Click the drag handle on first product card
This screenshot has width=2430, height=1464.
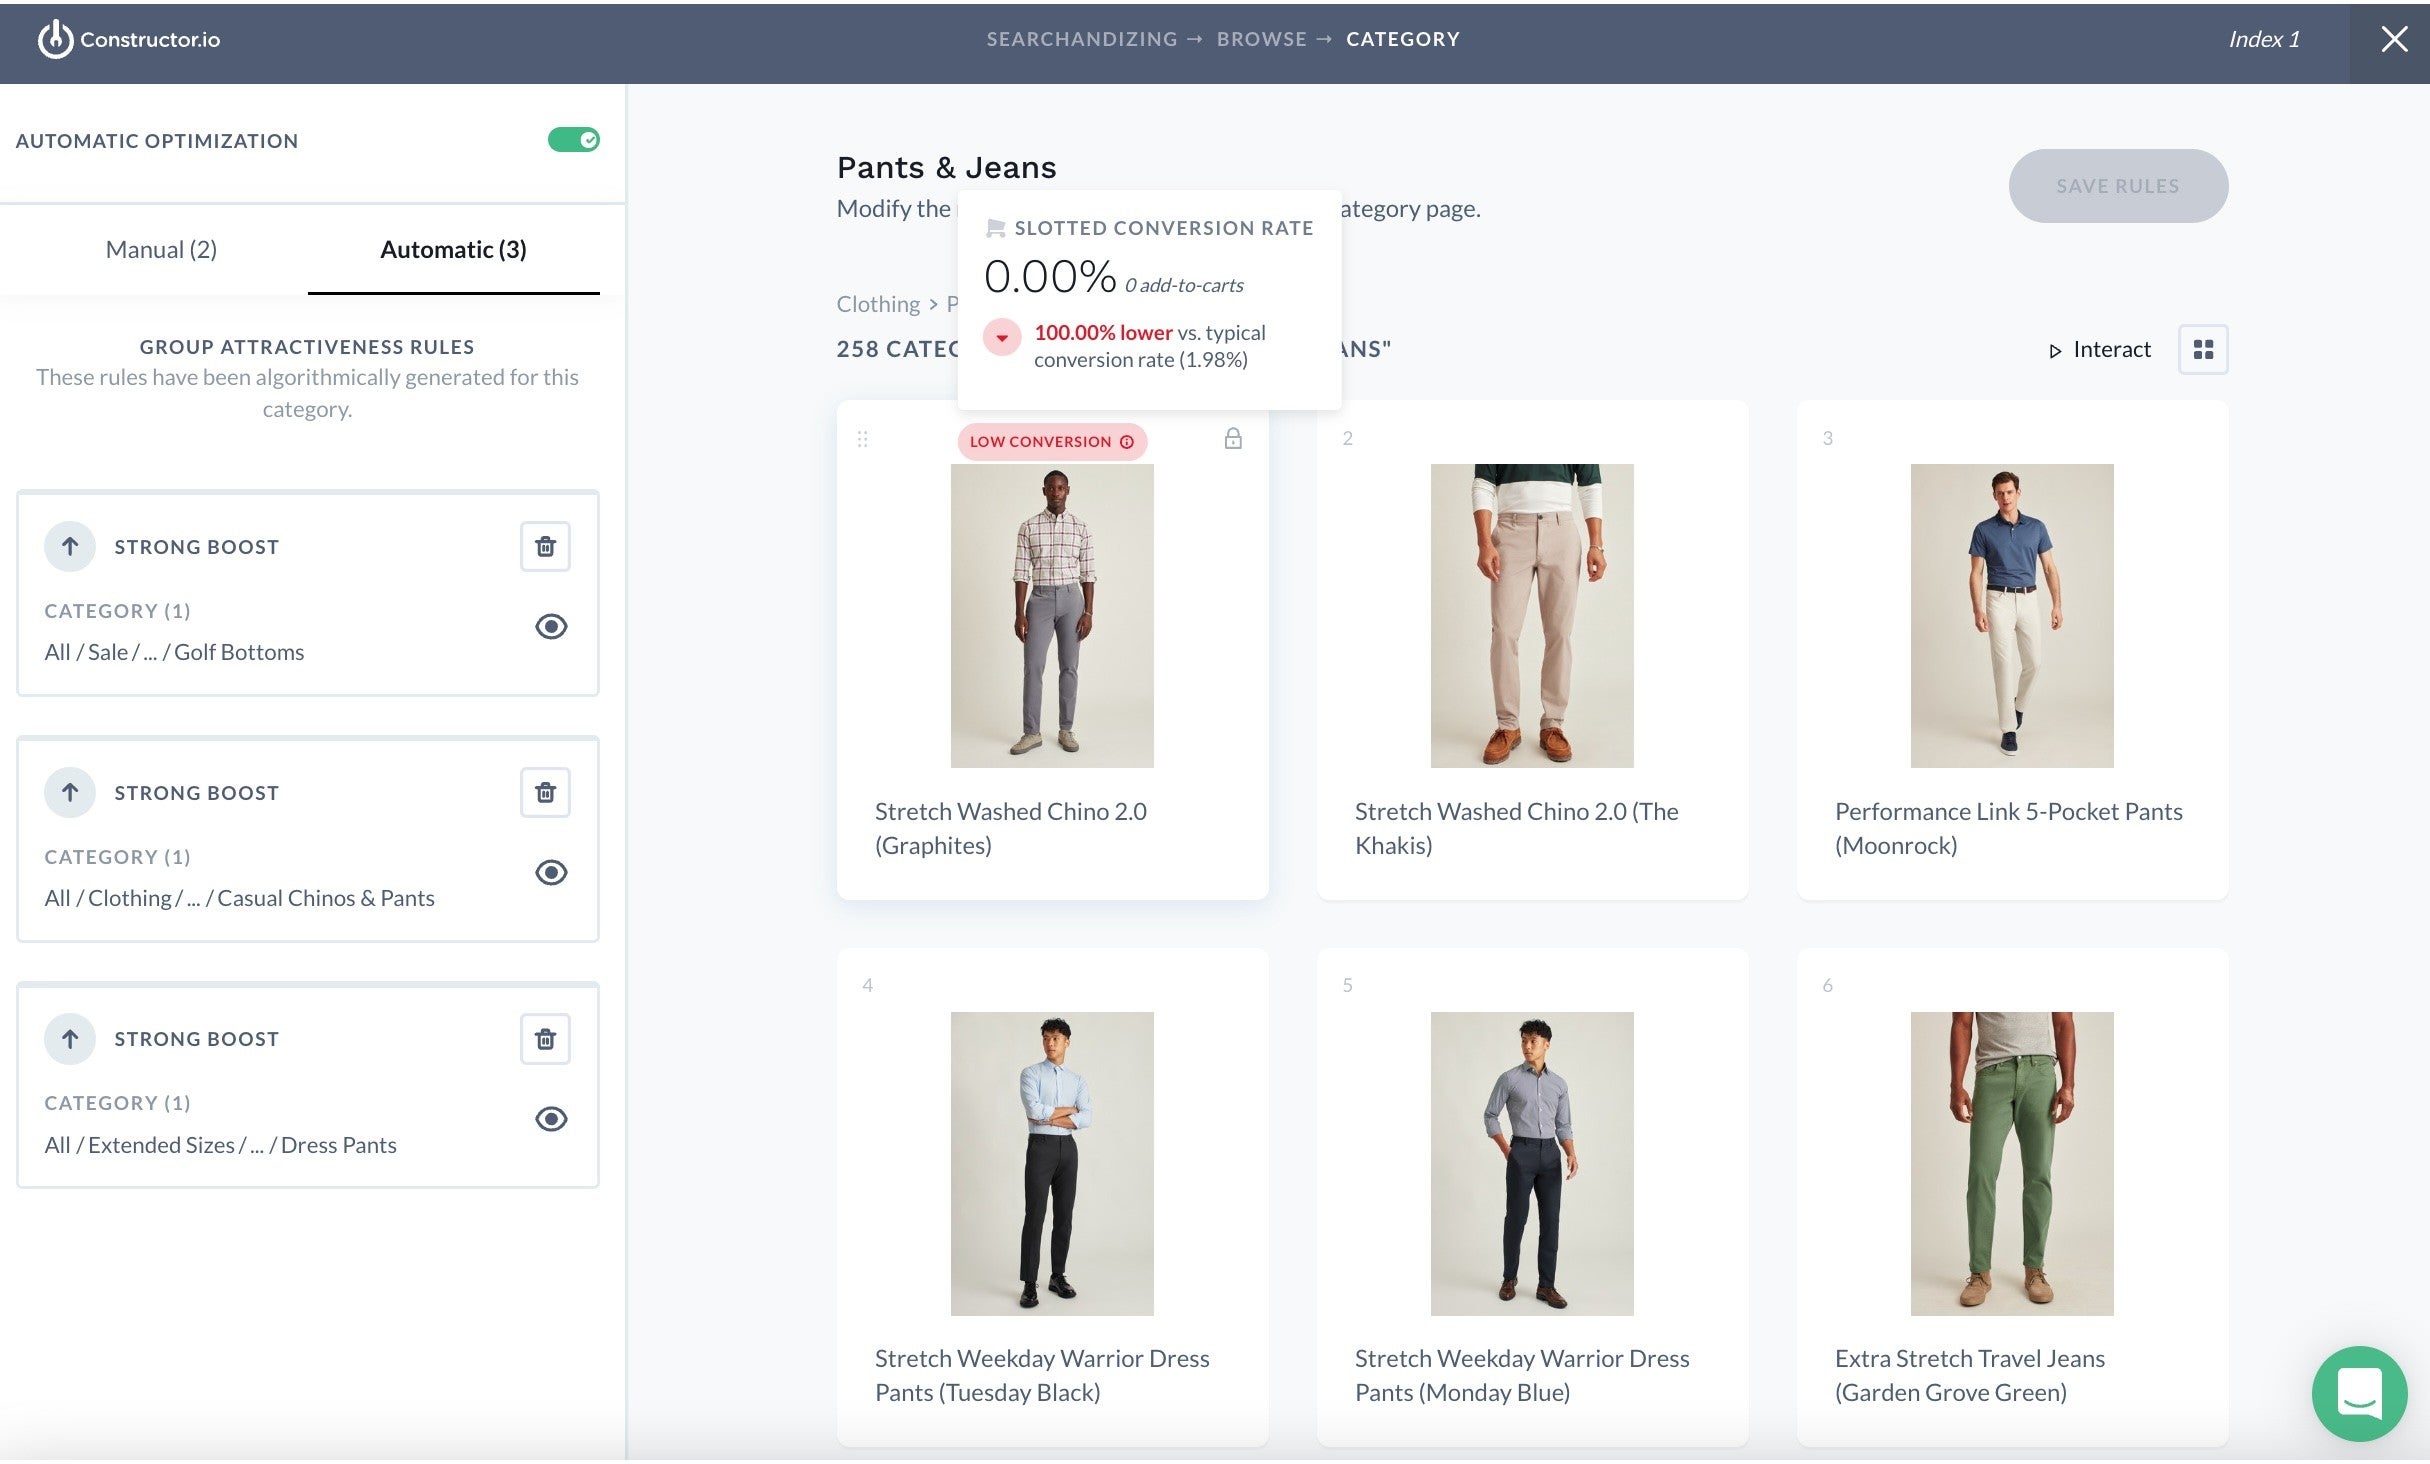[x=863, y=439]
